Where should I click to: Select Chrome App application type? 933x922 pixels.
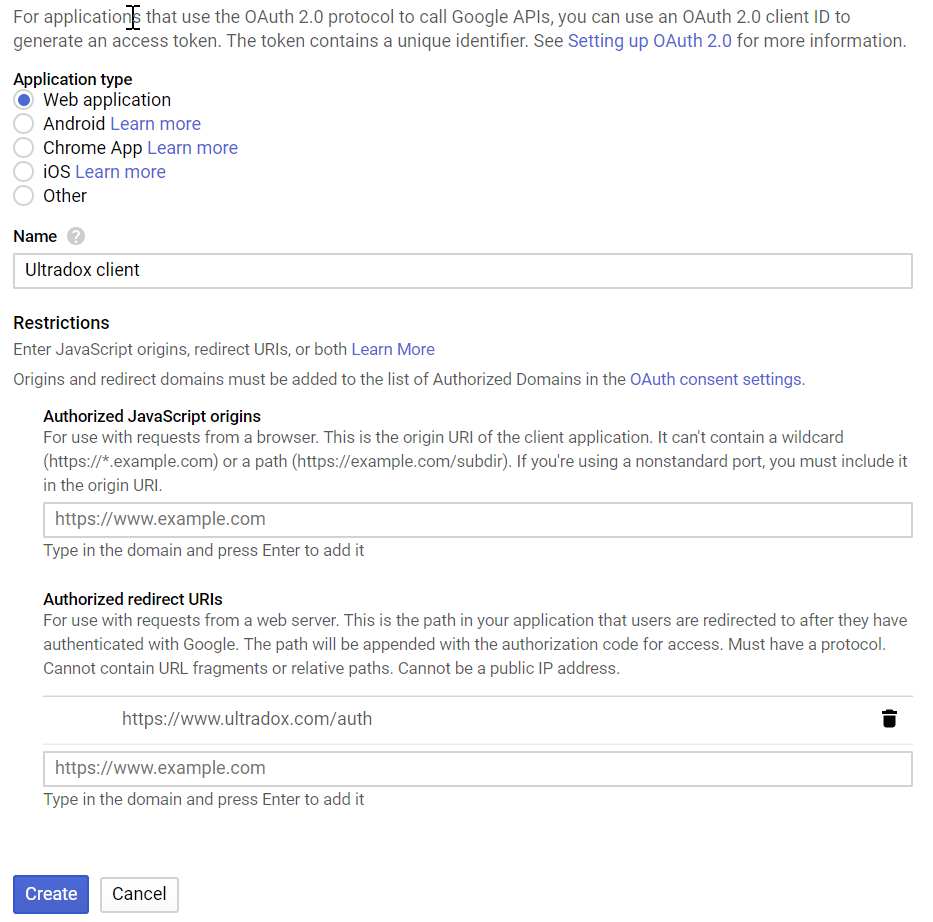pyautogui.click(x=24, y=148)
